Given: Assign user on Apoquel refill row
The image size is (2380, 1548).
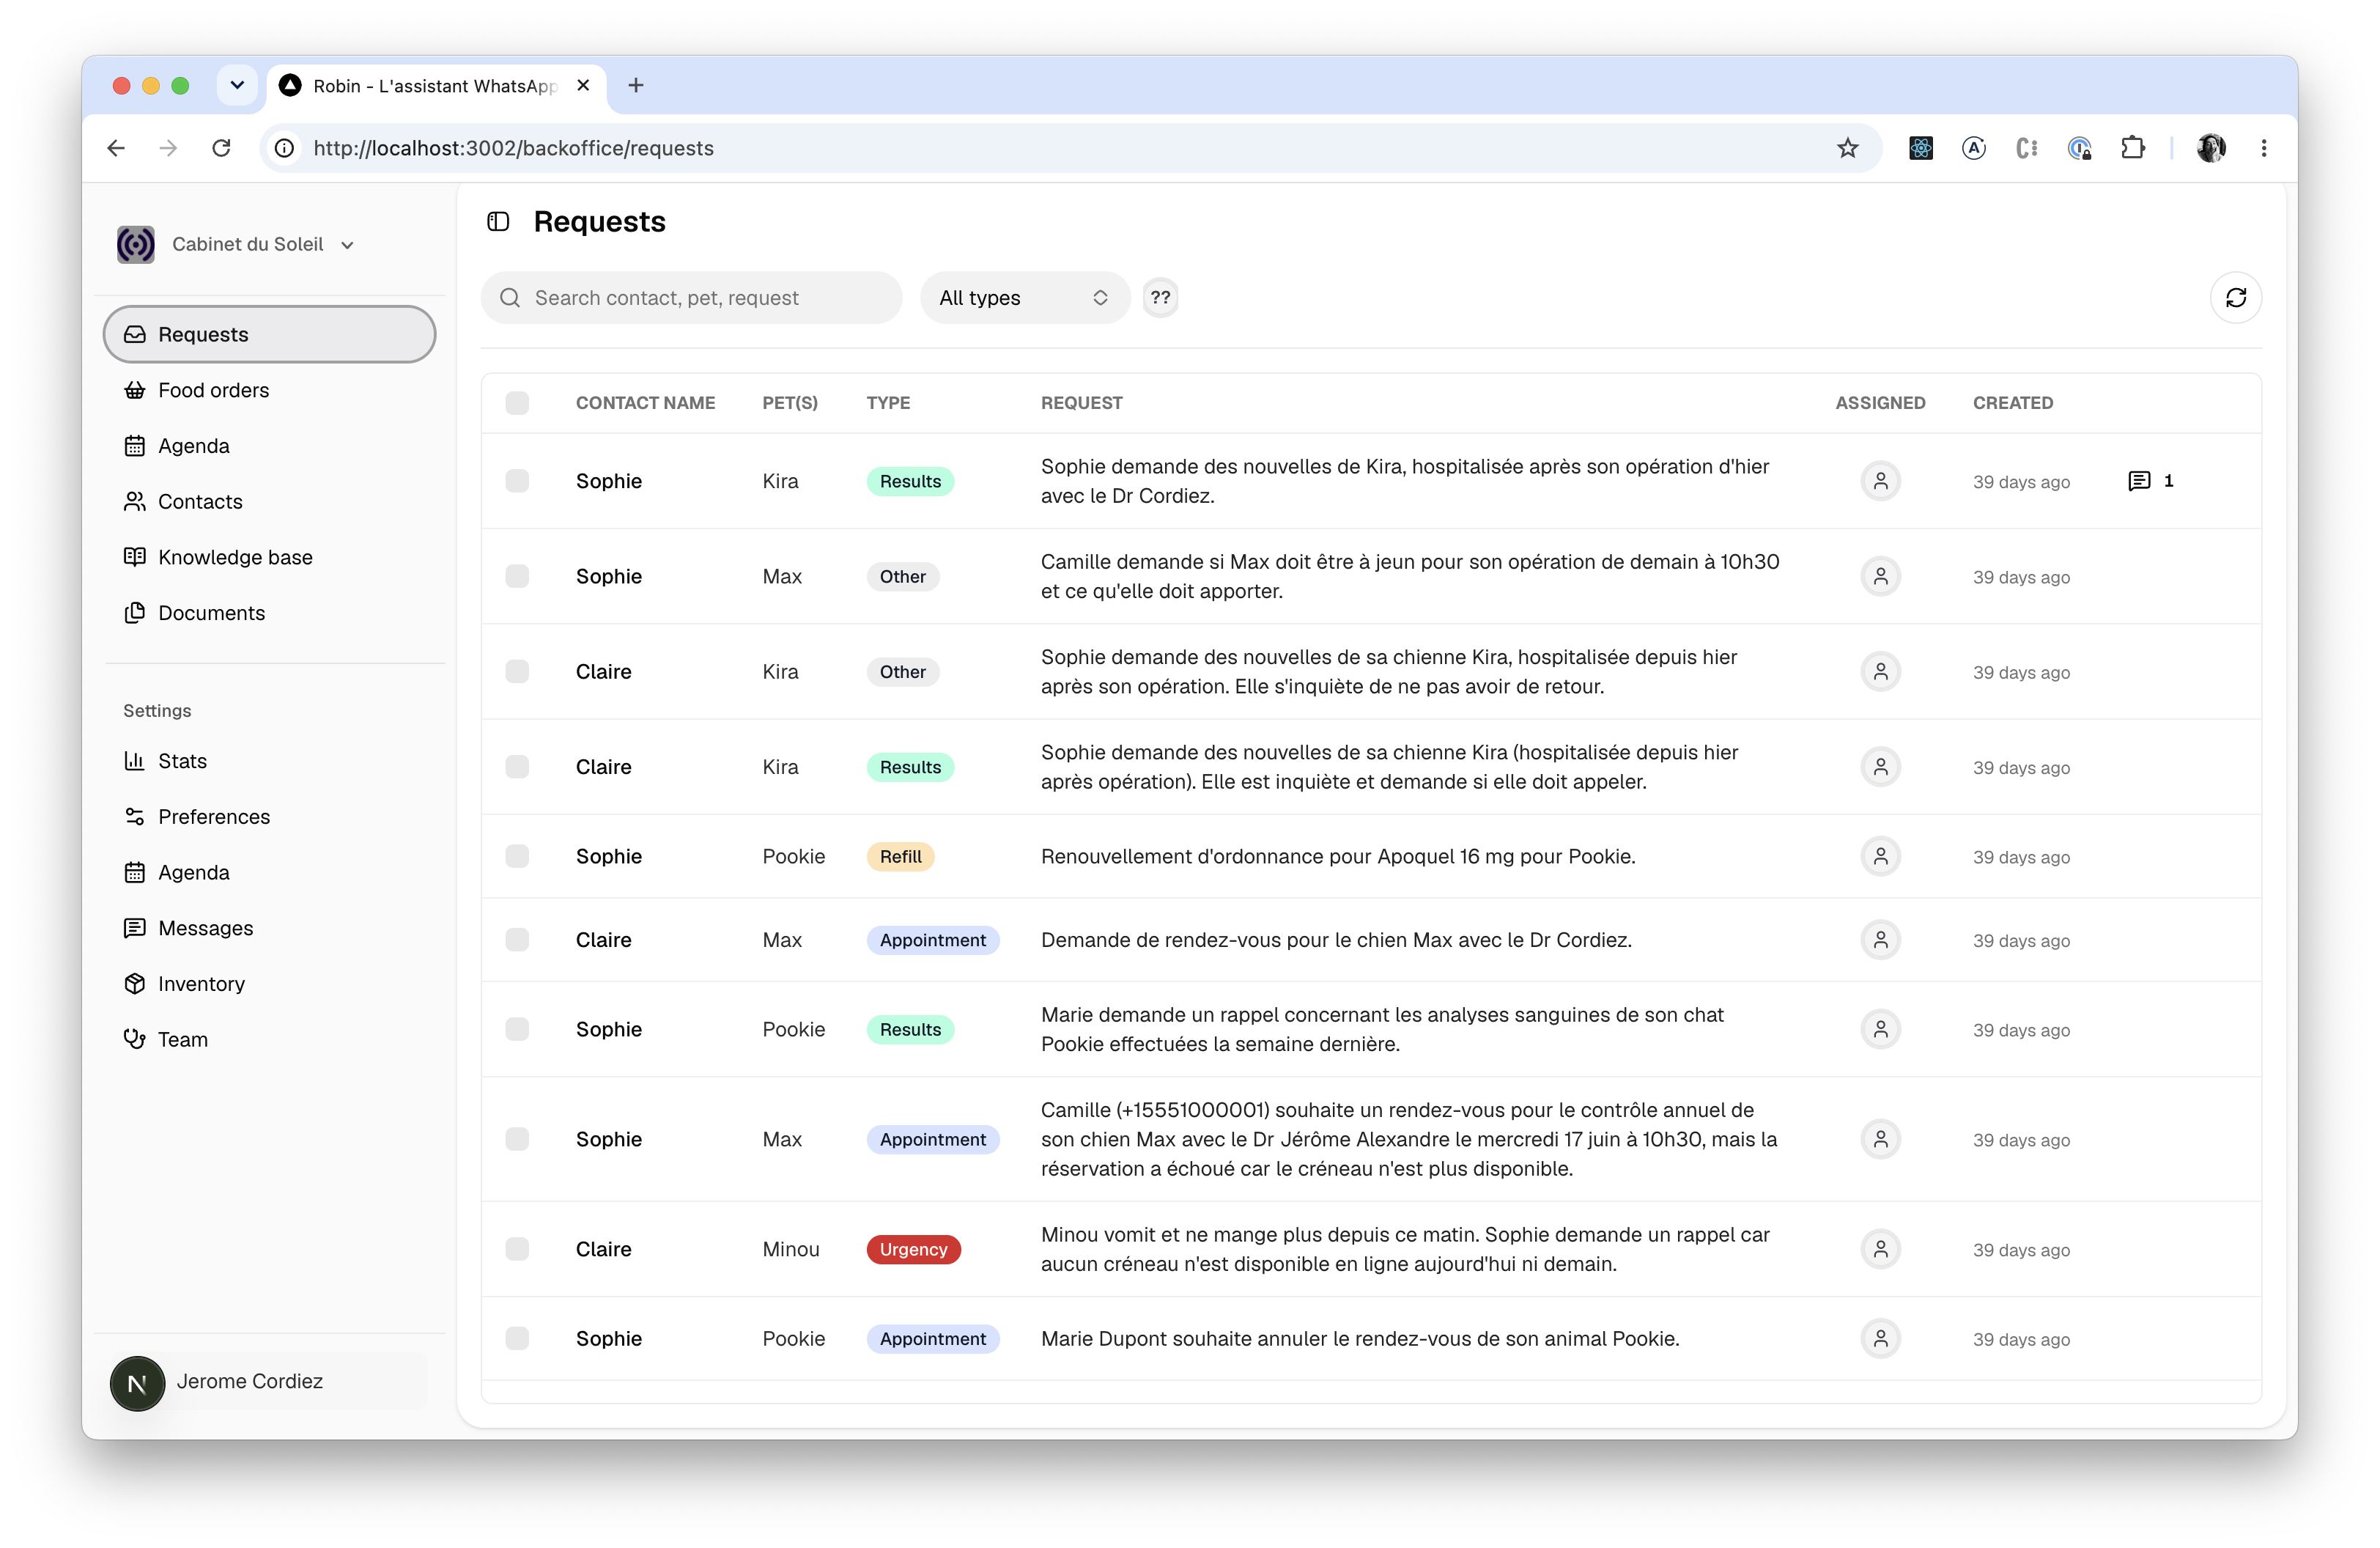Looking at the screenshot, I should click(1880, 856).
